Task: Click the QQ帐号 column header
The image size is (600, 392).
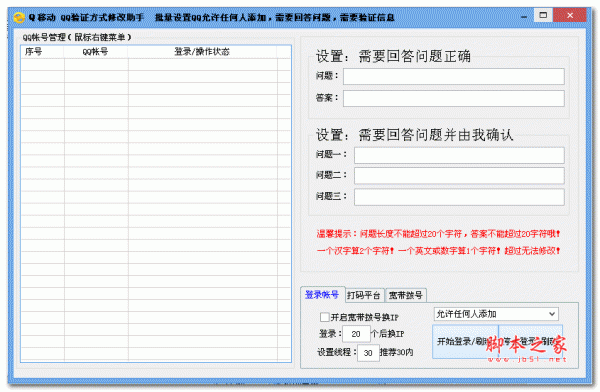Action: pos(96,52)
